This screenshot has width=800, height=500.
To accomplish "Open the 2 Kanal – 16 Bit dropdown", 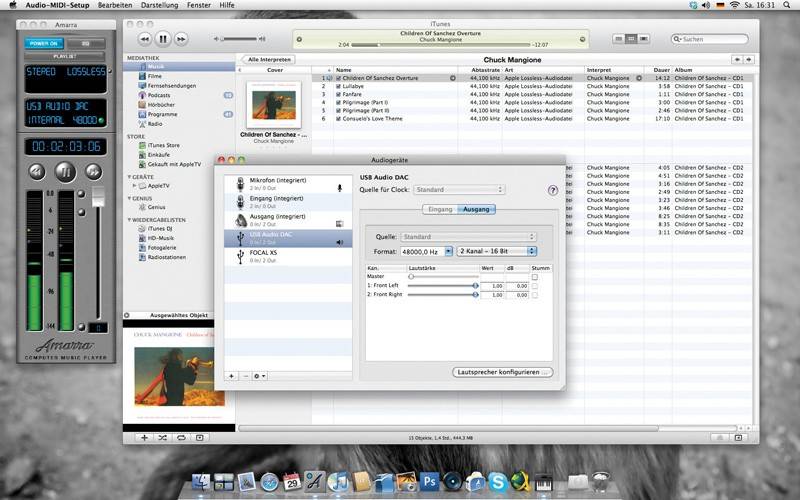I will click(497, 252).
